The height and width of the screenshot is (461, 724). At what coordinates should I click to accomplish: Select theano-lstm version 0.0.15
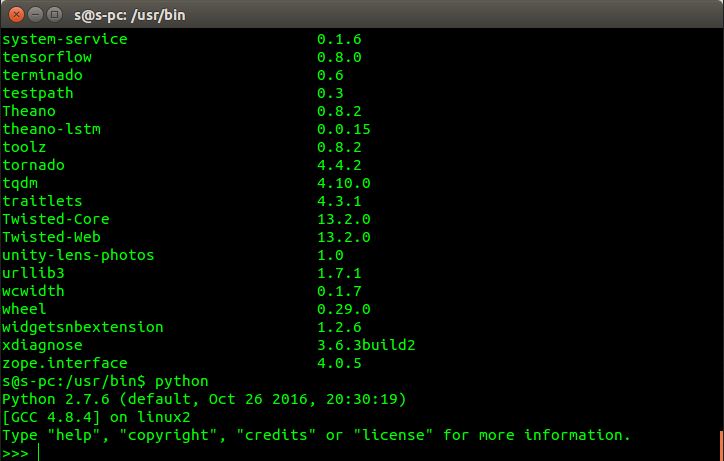pos(344,129)
